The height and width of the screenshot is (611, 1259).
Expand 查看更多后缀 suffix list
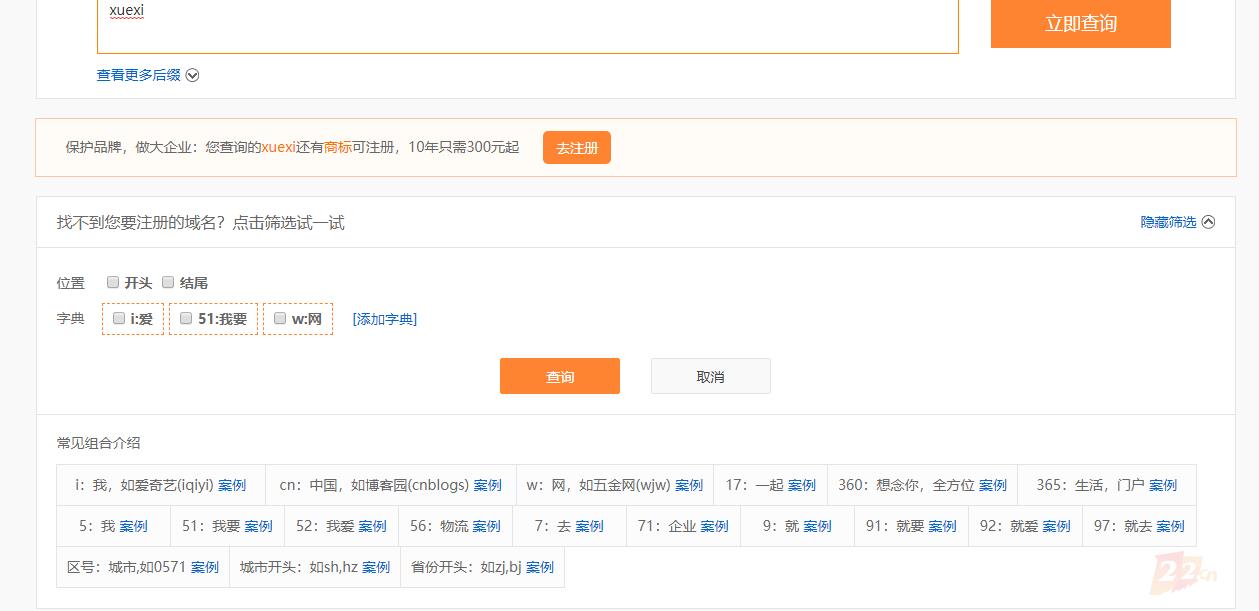point(147,75)
